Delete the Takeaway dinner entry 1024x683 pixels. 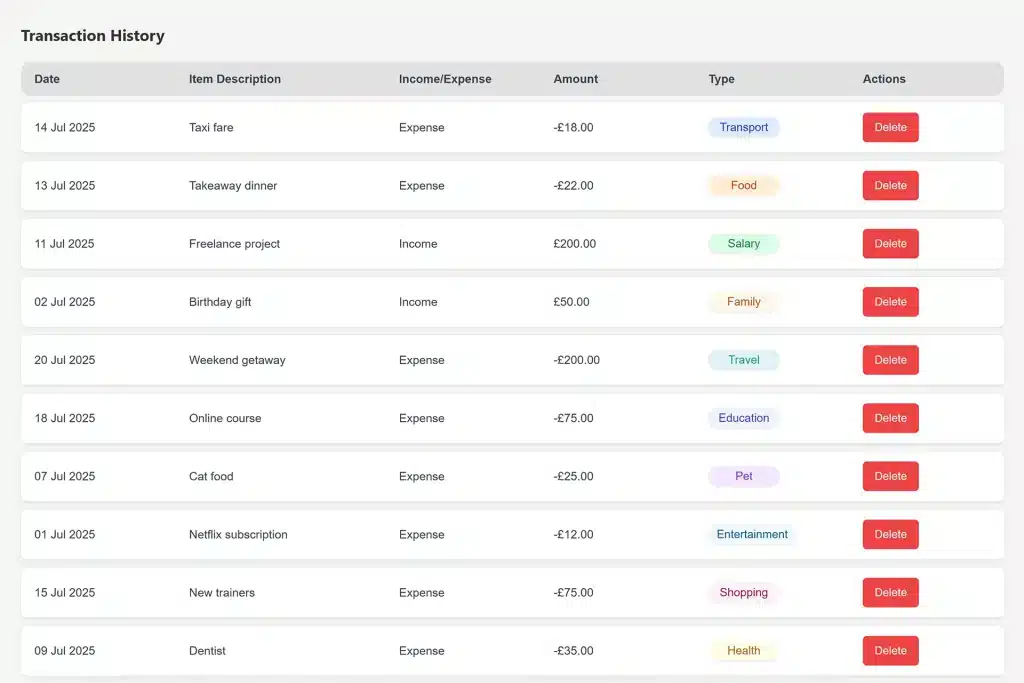tap(890, 185)
